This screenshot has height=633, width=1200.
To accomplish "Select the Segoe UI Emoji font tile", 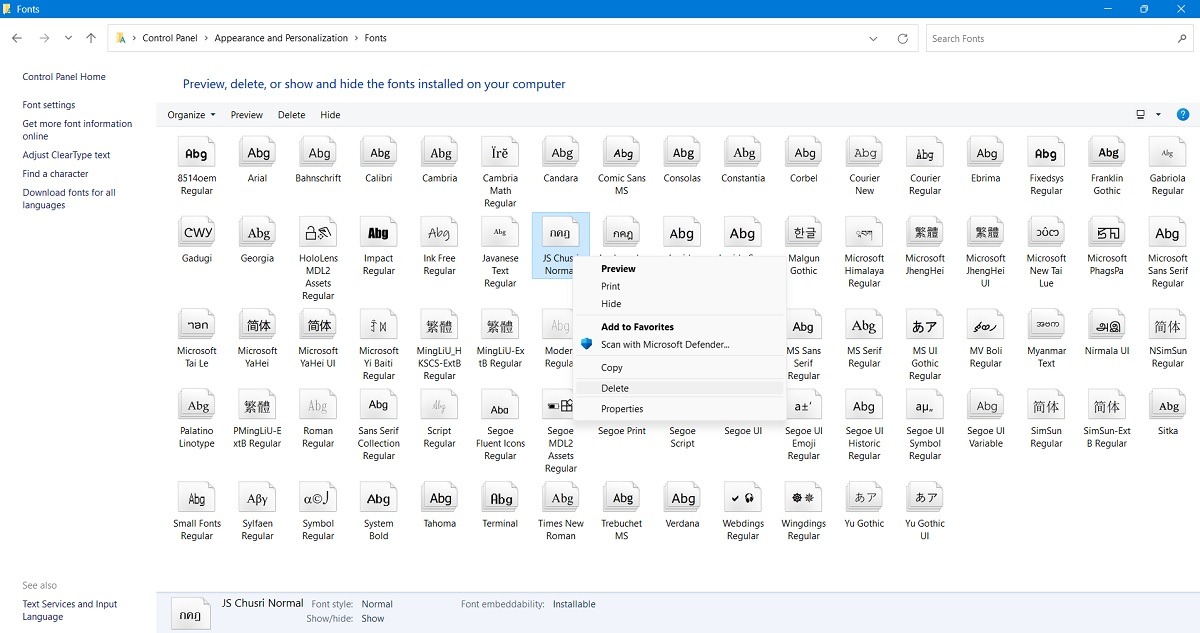I will pyautogui.click(x=803, y=404).
